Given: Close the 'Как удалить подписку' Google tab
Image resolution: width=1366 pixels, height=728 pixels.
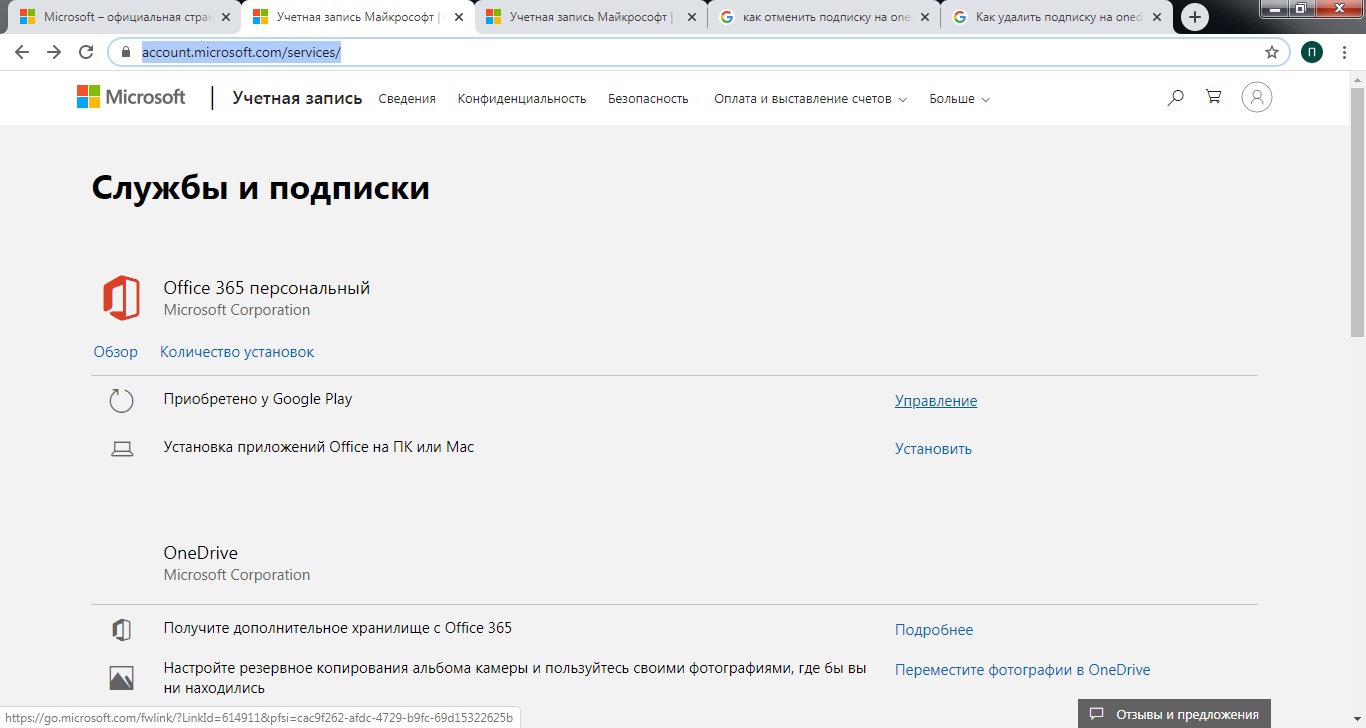Looking at the screenshot, I should click(x=1157, y=17).
